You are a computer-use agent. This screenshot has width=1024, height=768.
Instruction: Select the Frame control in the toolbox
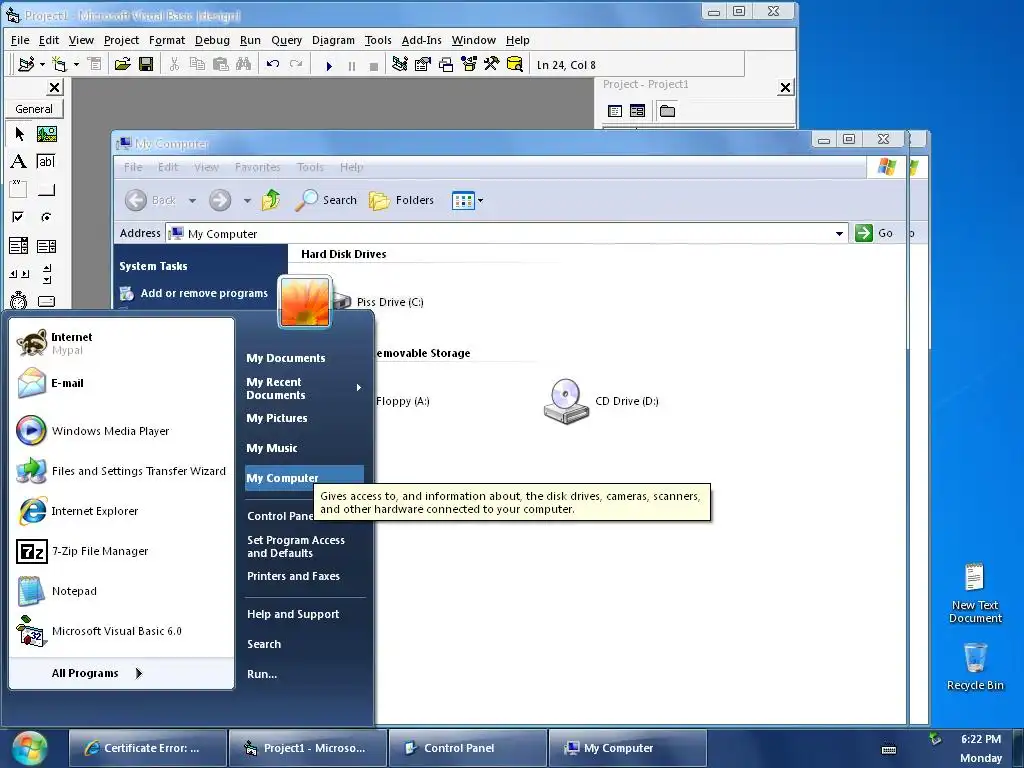pos(19,189)
